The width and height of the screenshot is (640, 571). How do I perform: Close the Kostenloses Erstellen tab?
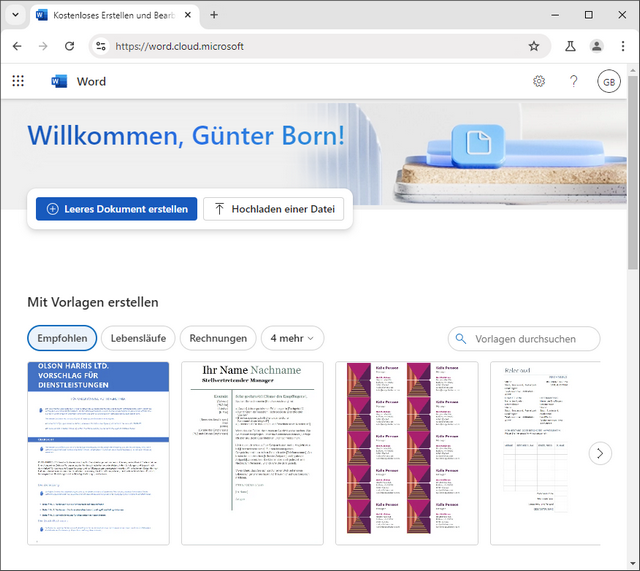(188, 15)
